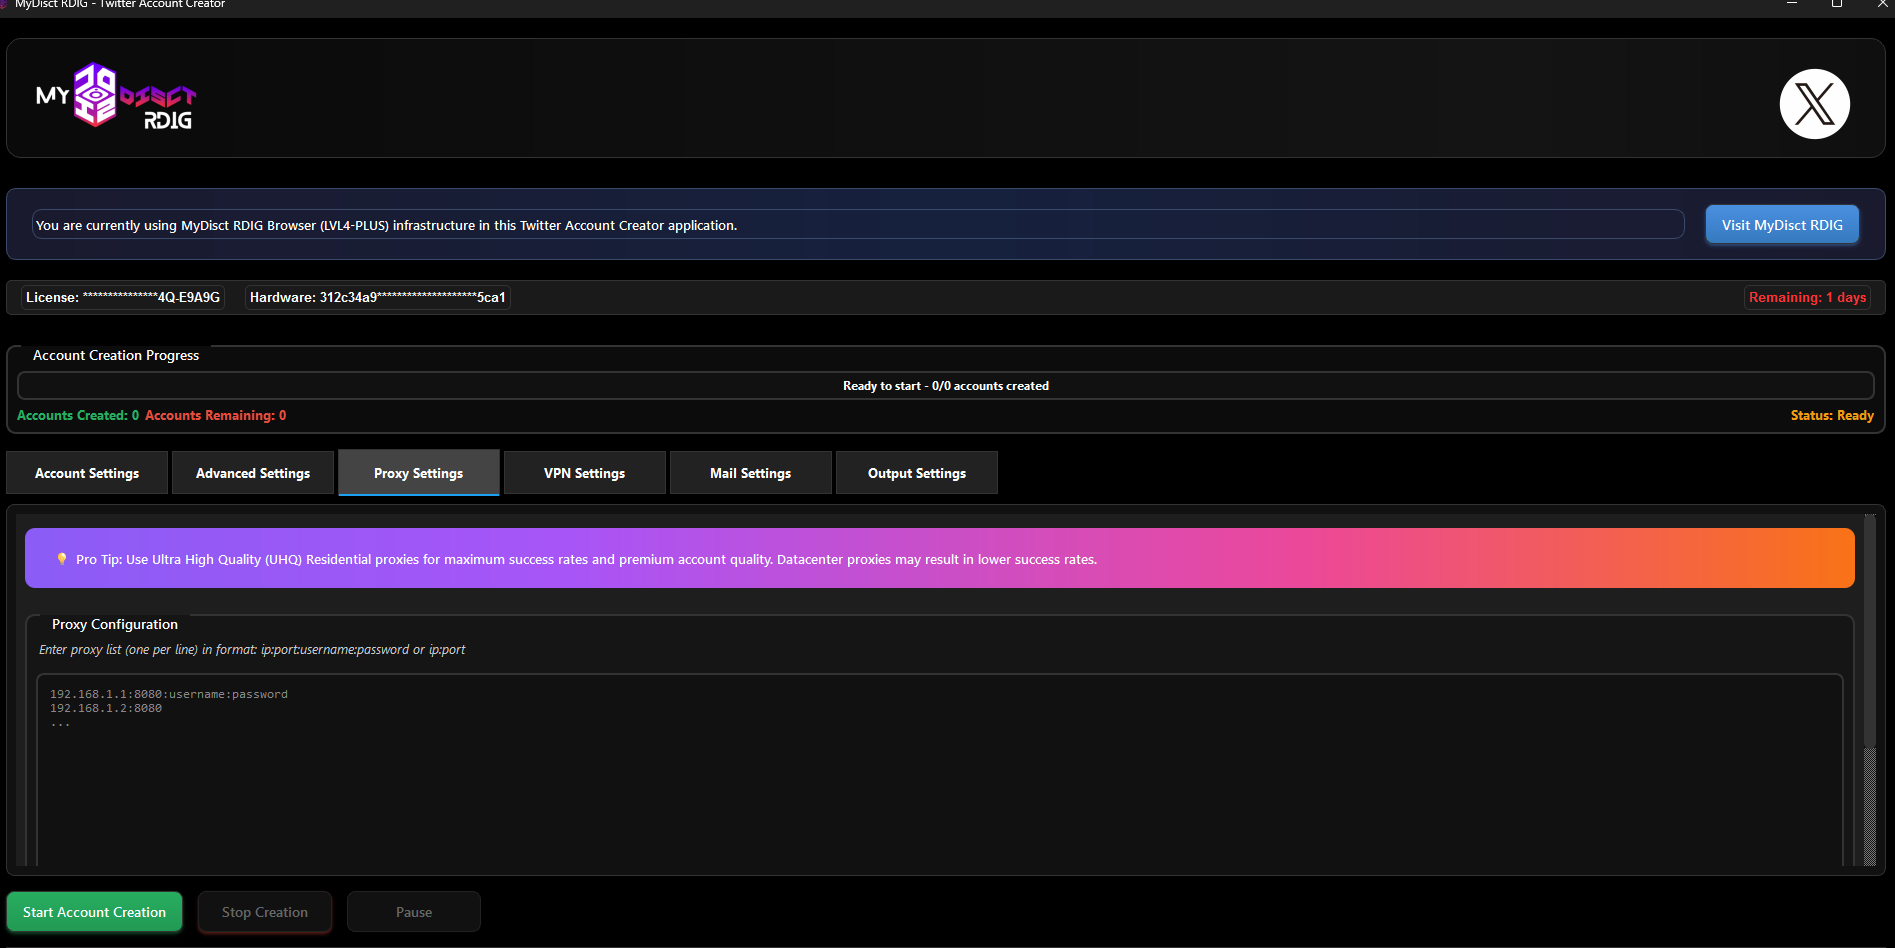Click the Proxy Configuration group title
The width and height of the screenshot is (1895, 948).
click(x=115, y=624)
